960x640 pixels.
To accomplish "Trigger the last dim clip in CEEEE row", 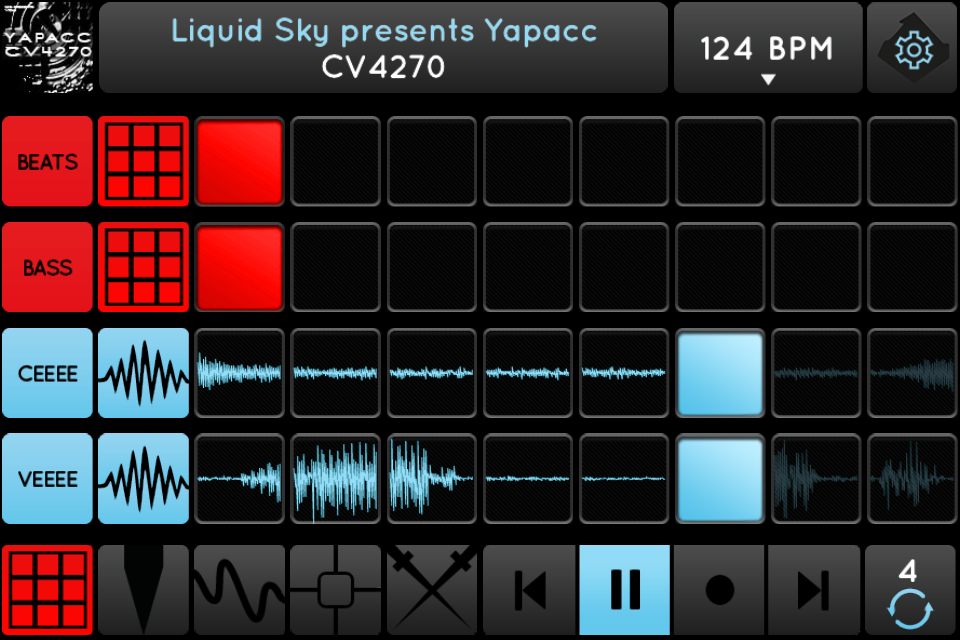I will click(912, 373).
